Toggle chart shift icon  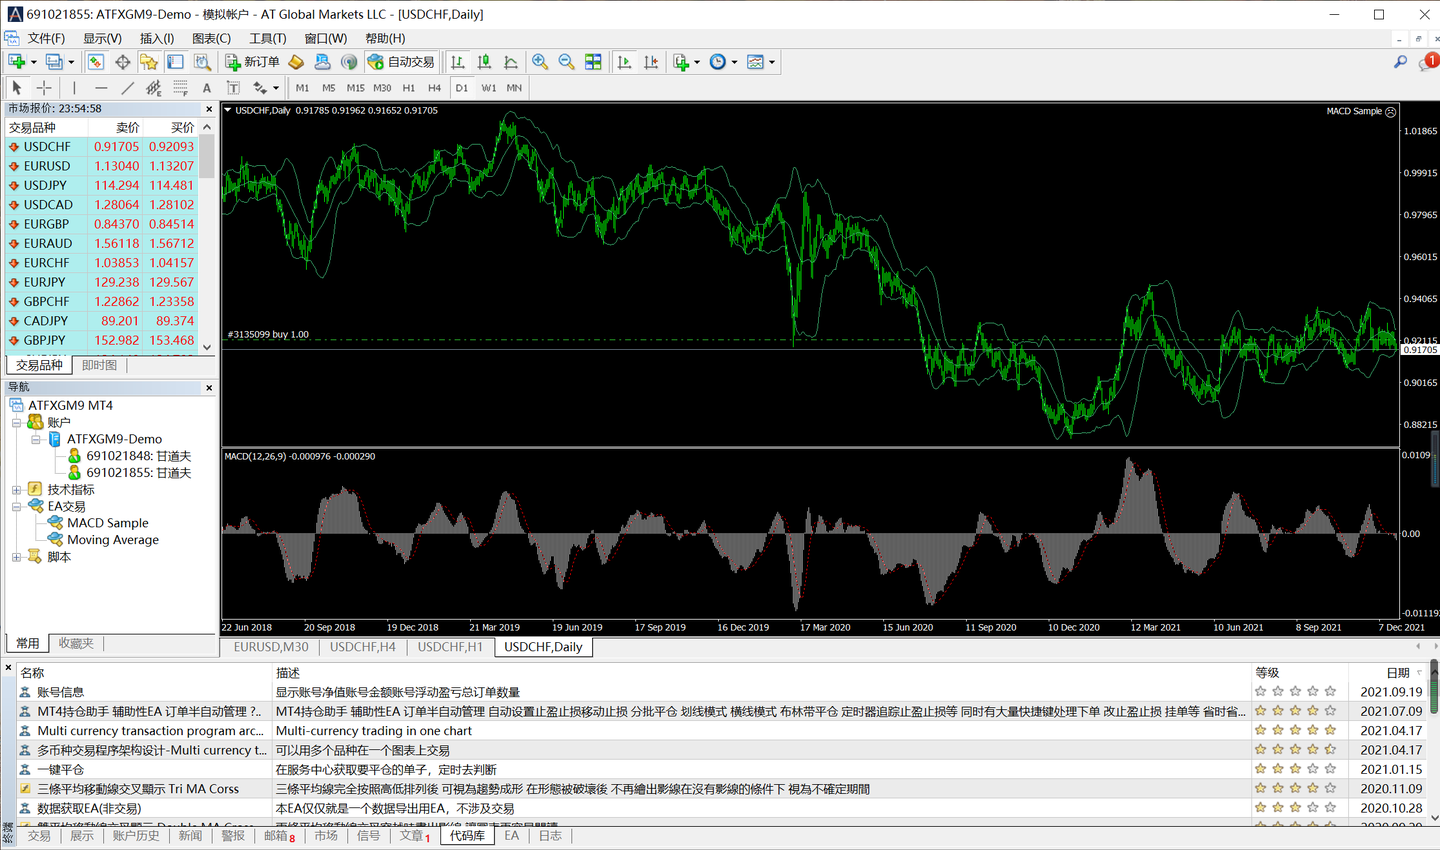point(651,62)
